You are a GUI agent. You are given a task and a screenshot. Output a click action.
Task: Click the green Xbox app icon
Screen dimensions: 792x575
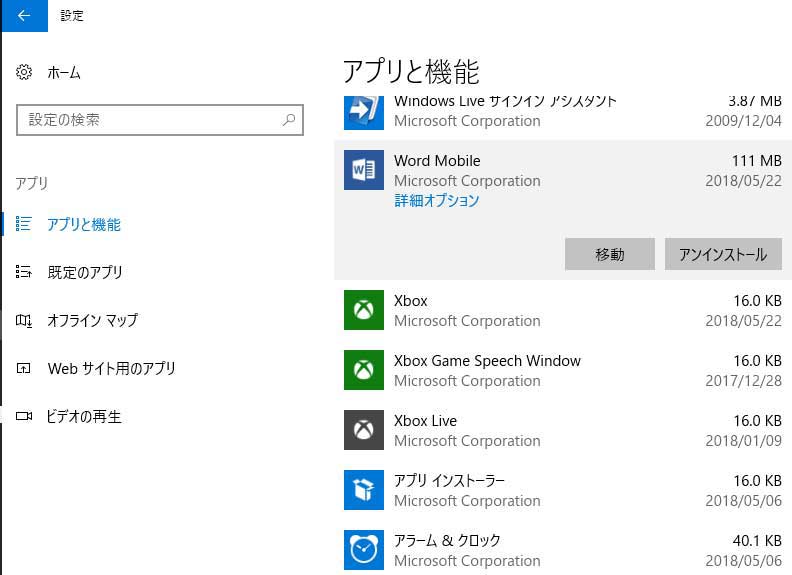(363, 310)
